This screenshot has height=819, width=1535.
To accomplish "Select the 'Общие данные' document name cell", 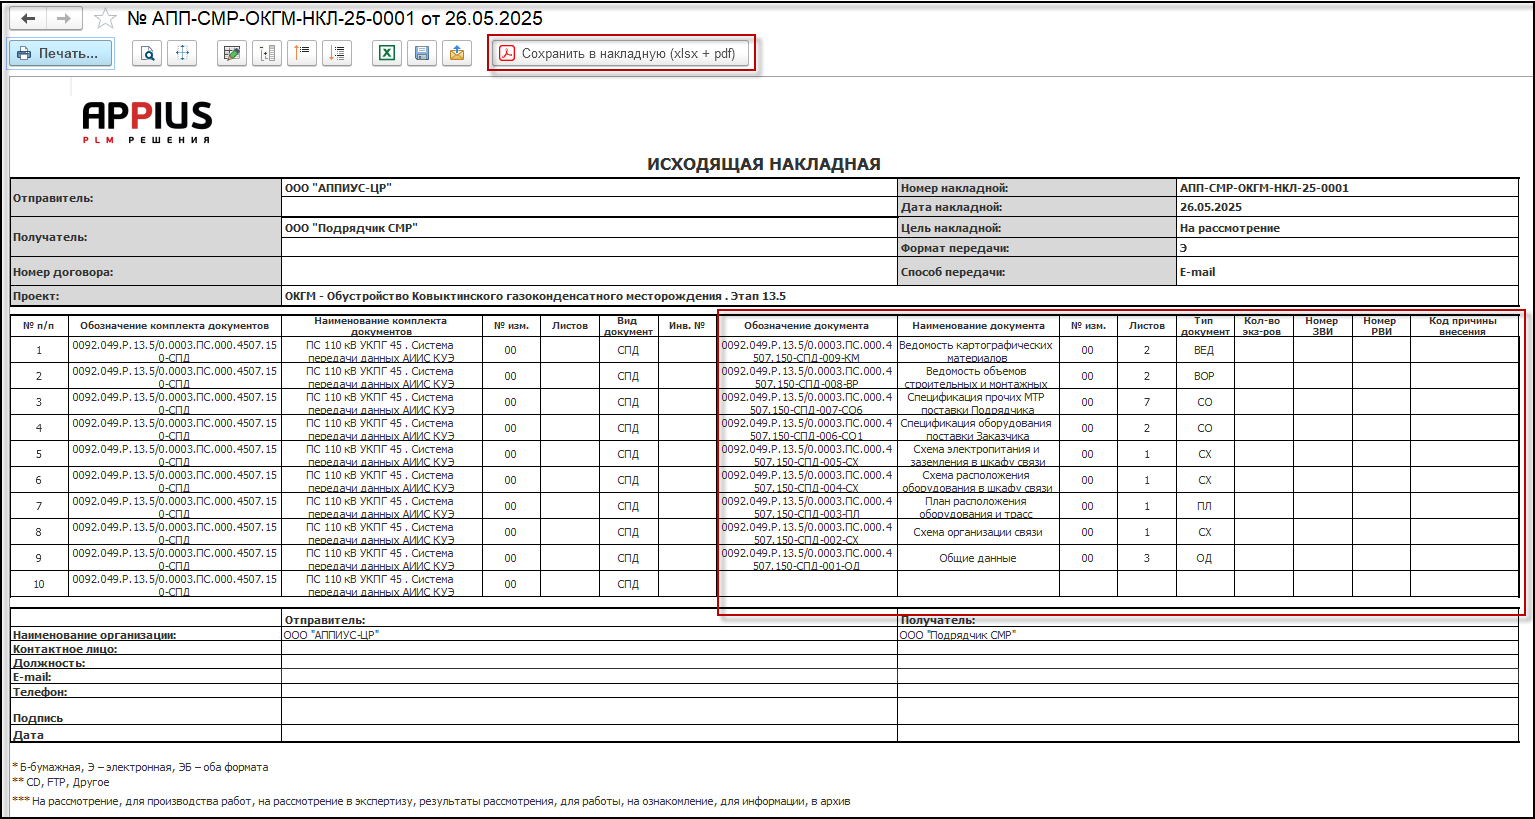I will coord(977,558).
